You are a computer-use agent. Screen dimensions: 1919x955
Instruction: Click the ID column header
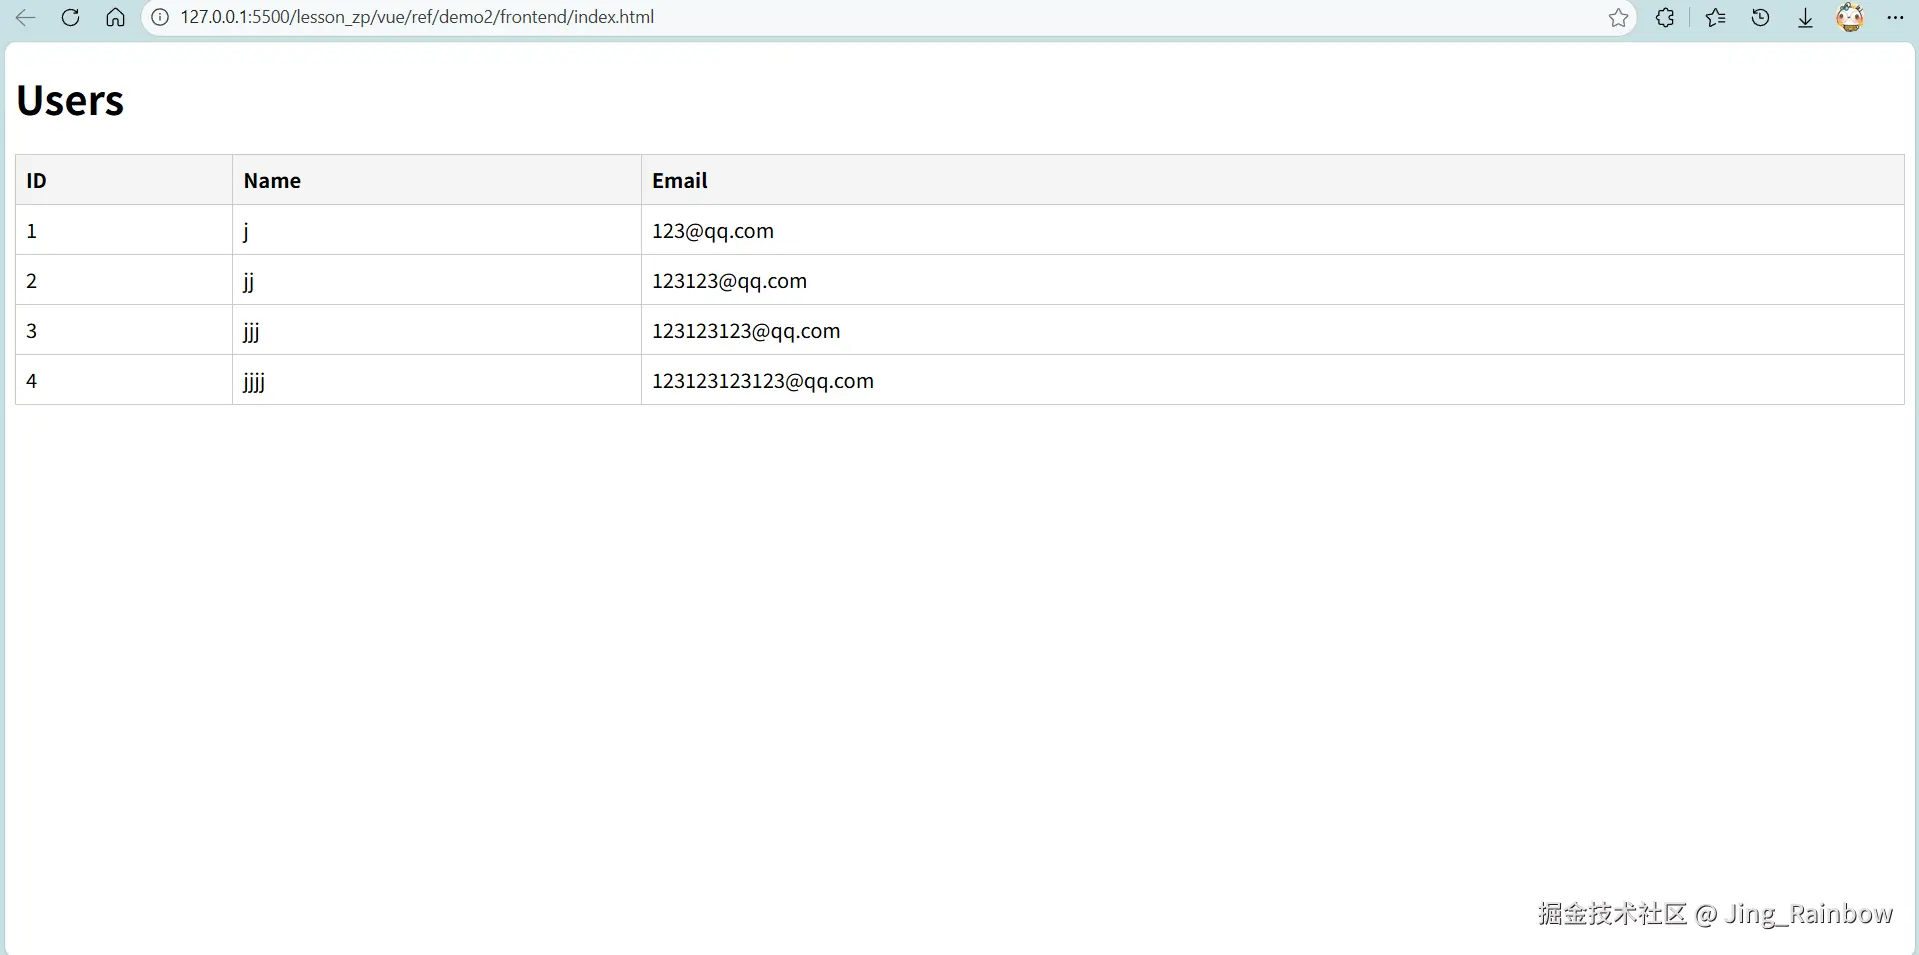36,180
